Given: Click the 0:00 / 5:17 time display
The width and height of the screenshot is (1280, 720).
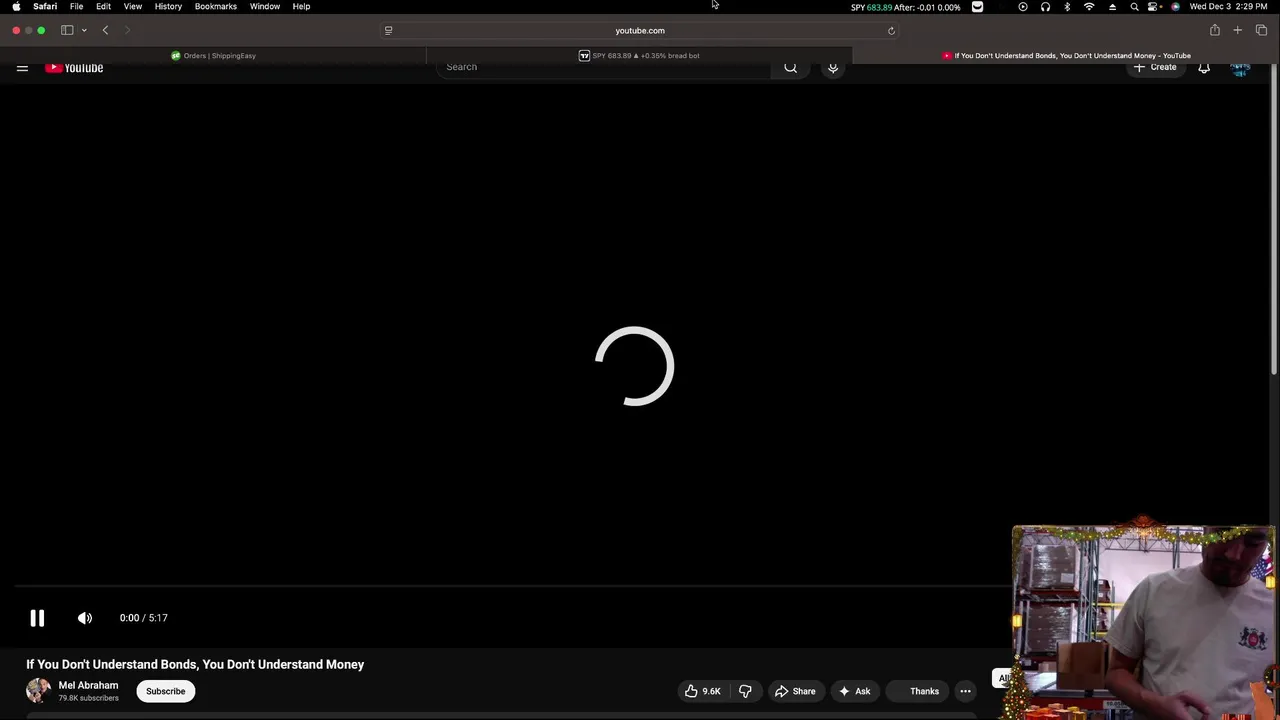Looking at the screenshot, I should click(144, 618).
